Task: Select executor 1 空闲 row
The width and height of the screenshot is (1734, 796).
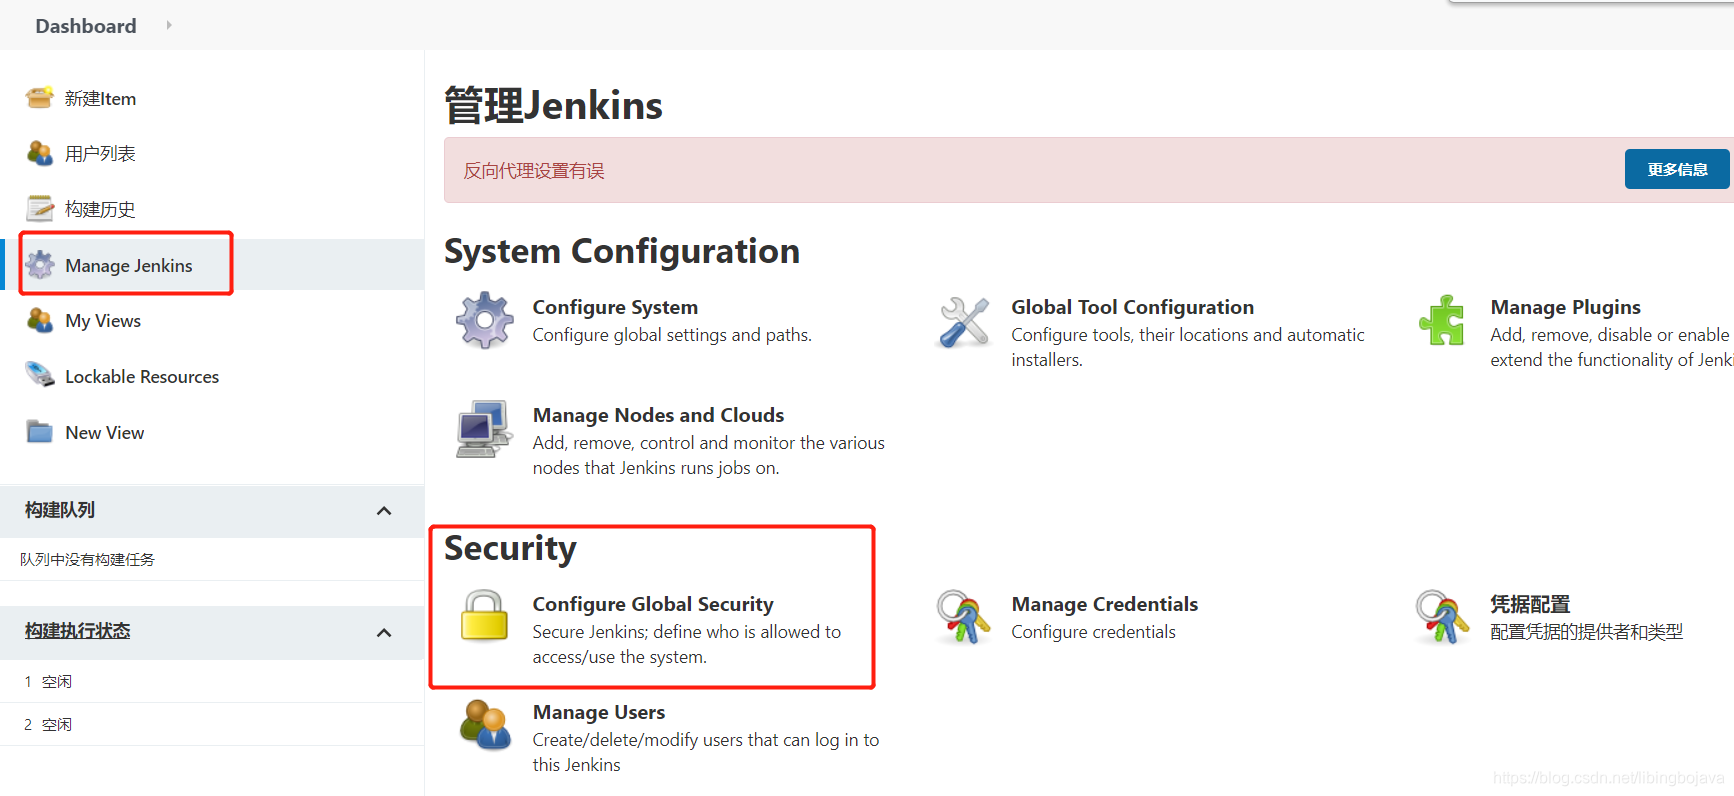Action: (212, 681)
